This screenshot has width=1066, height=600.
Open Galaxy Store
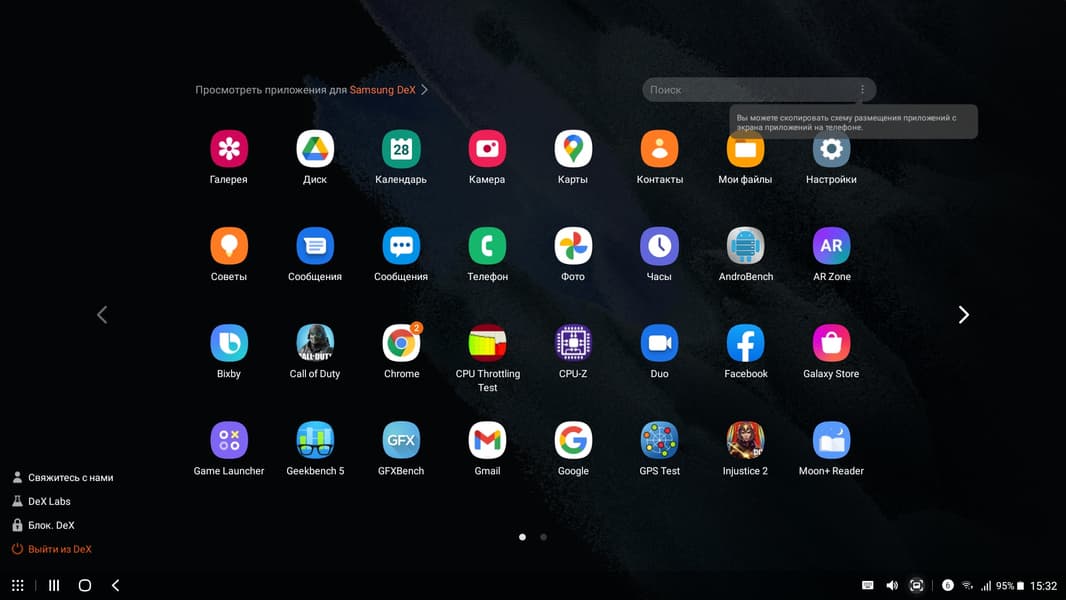(x=831, y=343)
